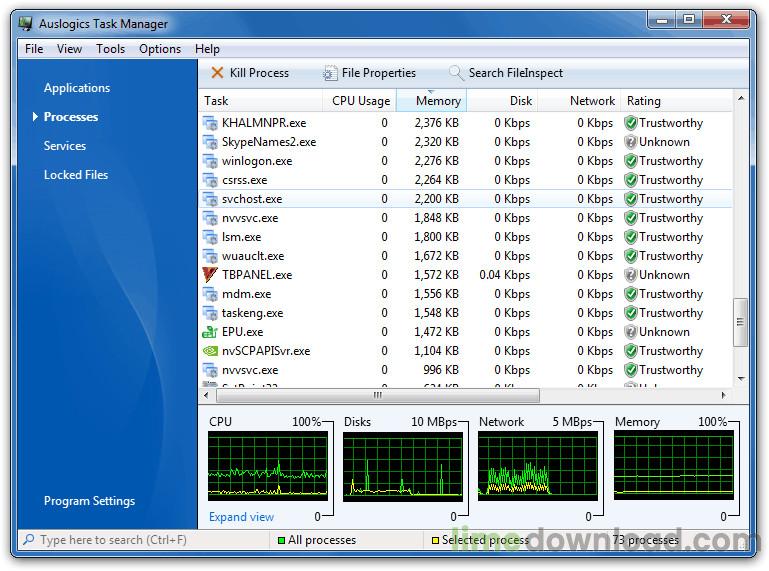Click the Trustworthy shield icon for svchost.exe
This screenshot has height=571, width=769.
pyautogui.click(x=631, y=199)
